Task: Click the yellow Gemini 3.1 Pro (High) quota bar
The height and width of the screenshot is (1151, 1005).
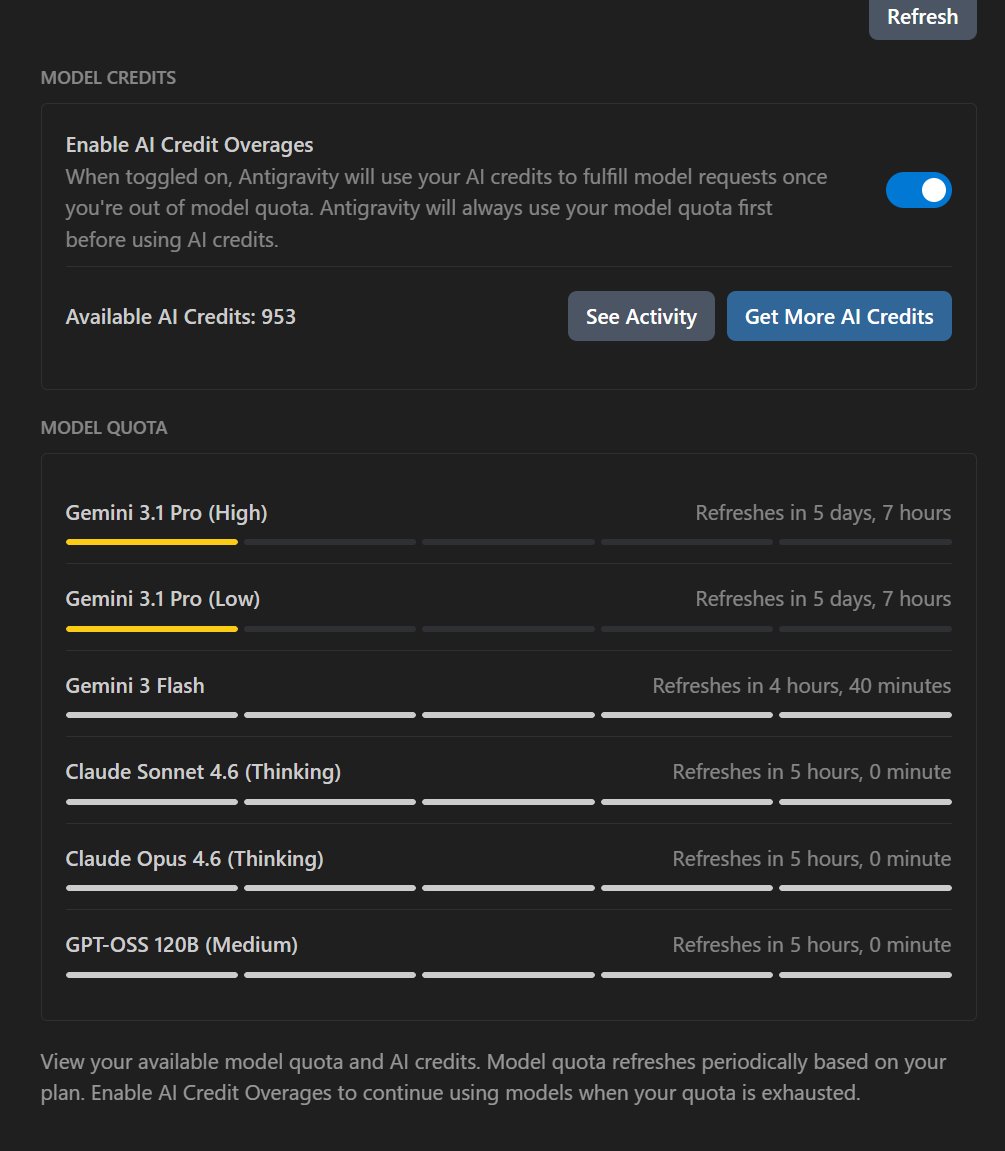Action: pos(152,542)
